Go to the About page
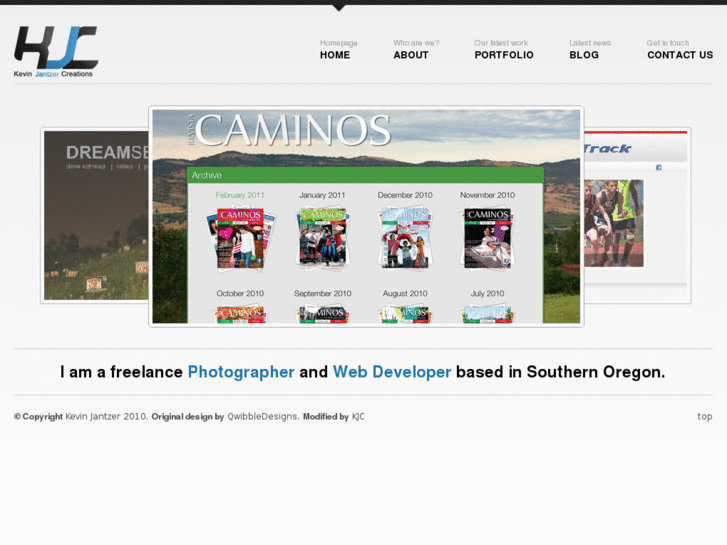The image size is (727, 545). 416,50
